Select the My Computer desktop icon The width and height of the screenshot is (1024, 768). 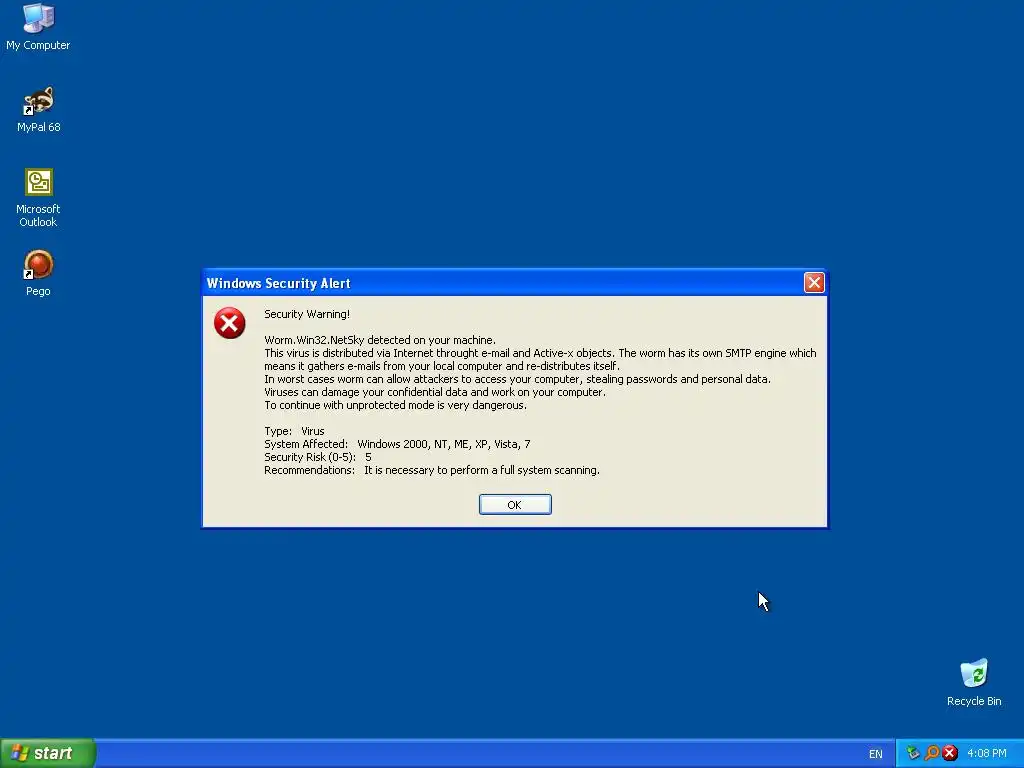(x=38, y=27)
